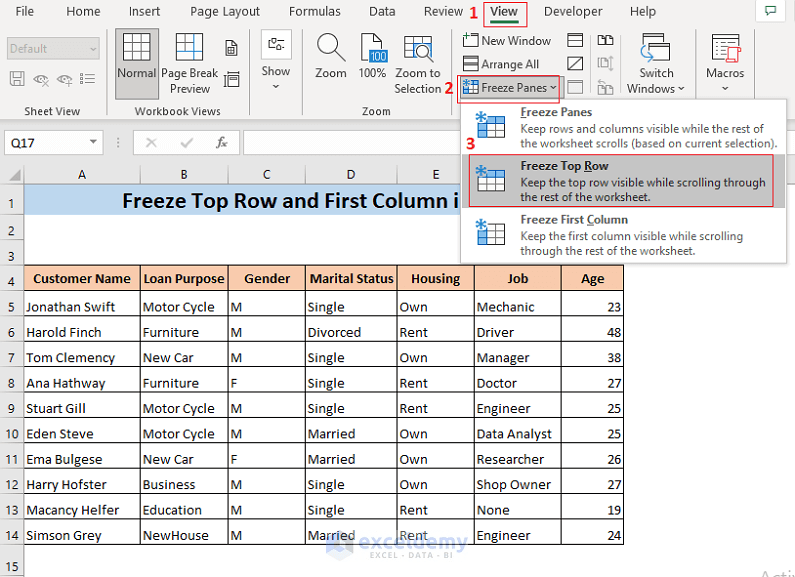Open Custom Views icon

click(x=231, y=79)
